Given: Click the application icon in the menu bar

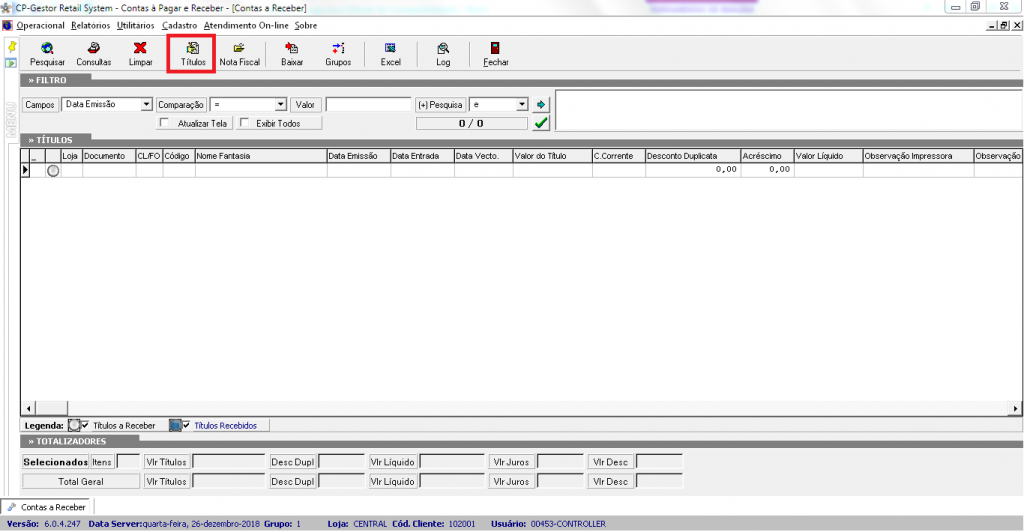Looking at the screenshot, I should pyautogui.click(x=7, y=25).
